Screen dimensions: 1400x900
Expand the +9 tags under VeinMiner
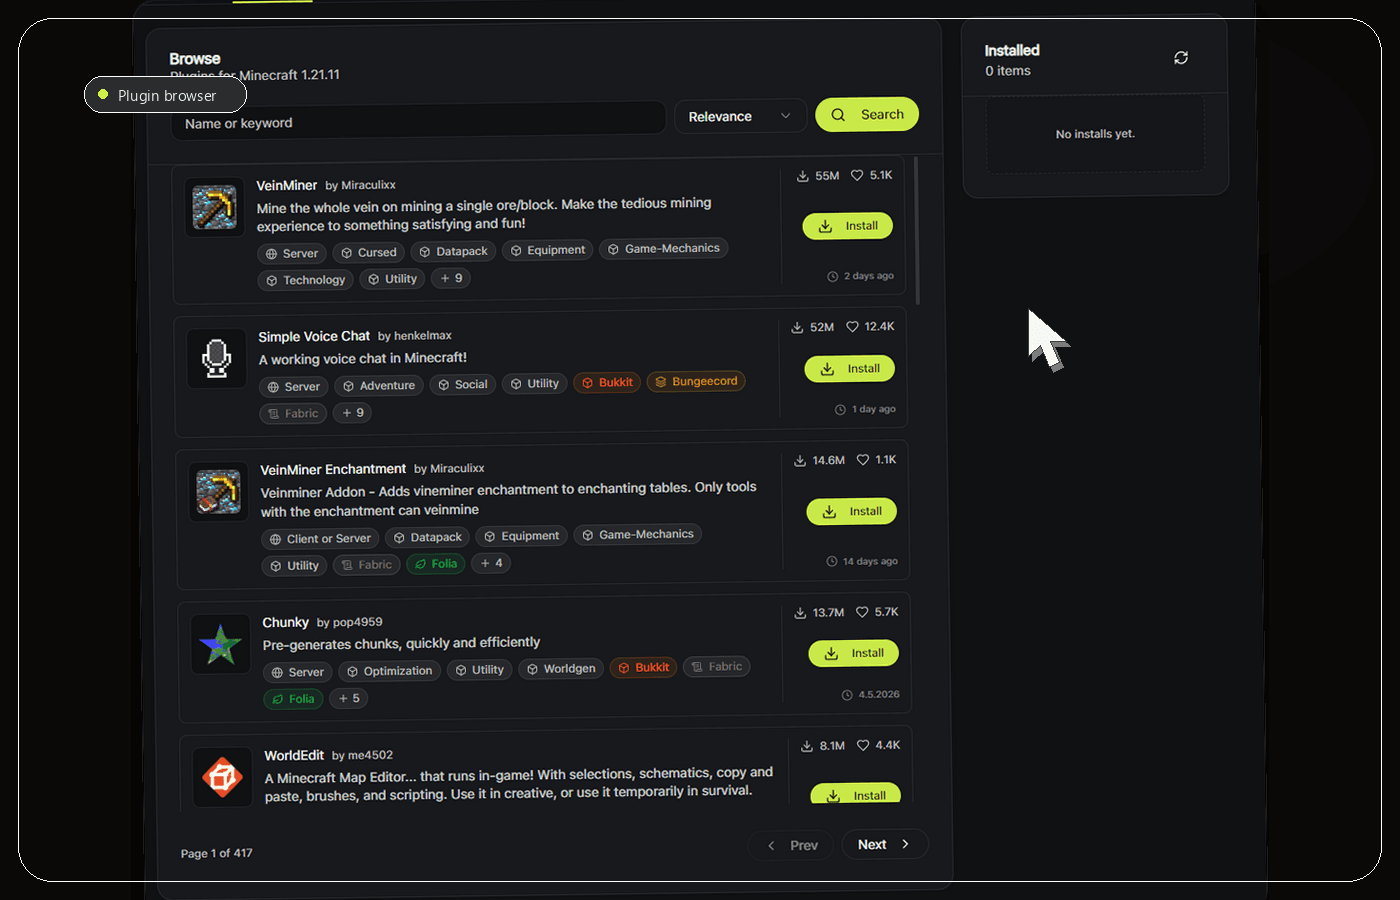(451, 278)
